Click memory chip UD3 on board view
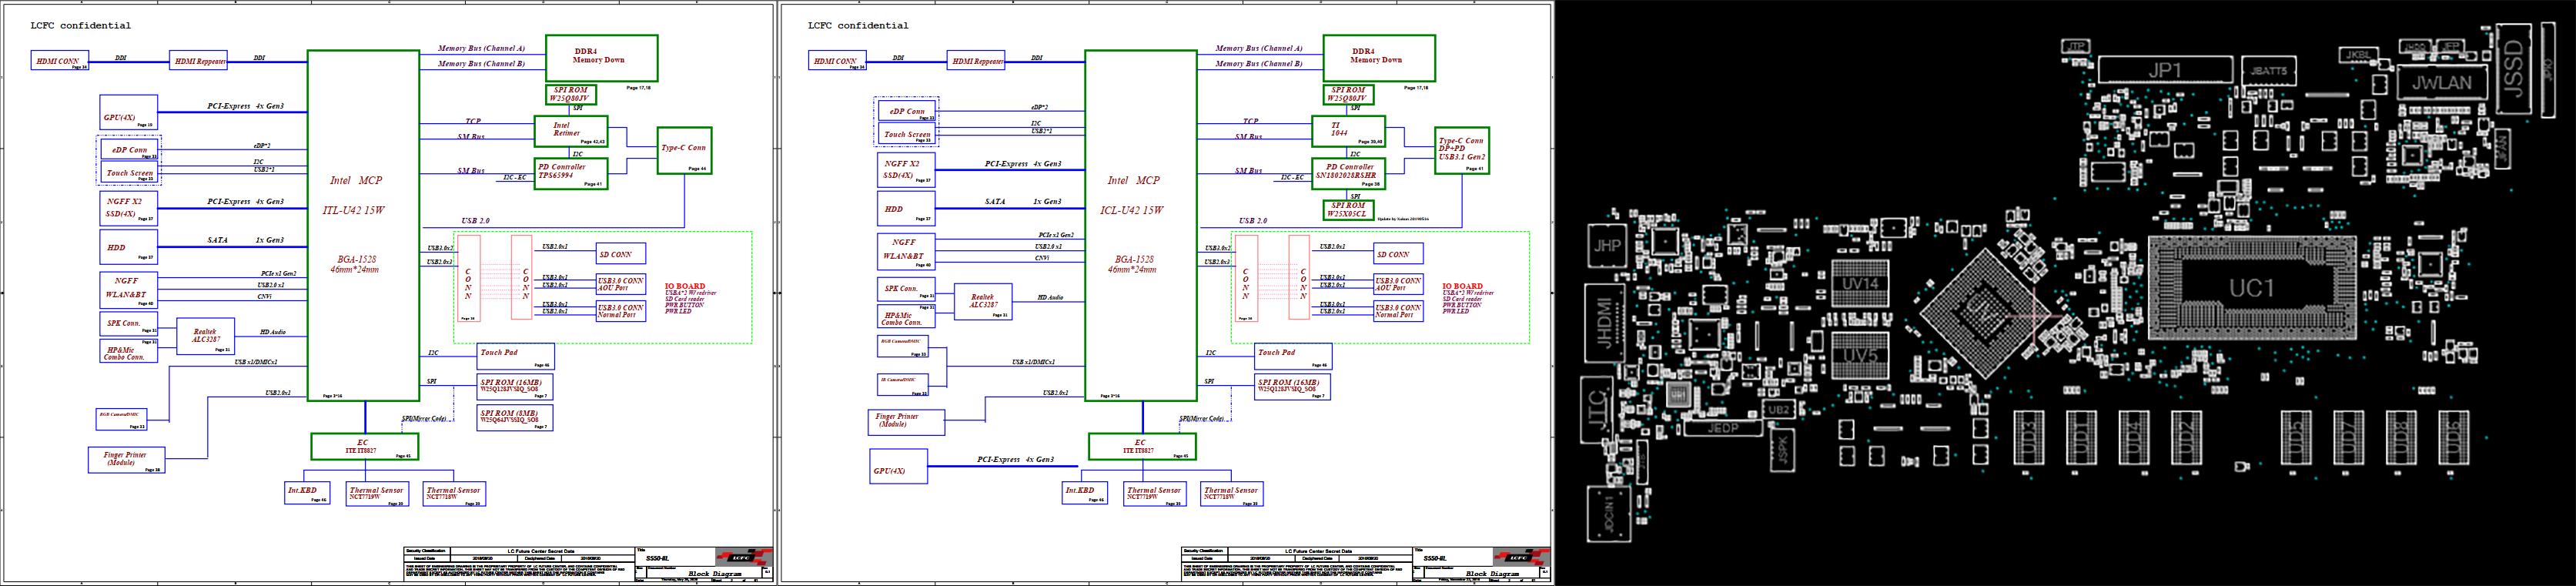 [2028, 437]
